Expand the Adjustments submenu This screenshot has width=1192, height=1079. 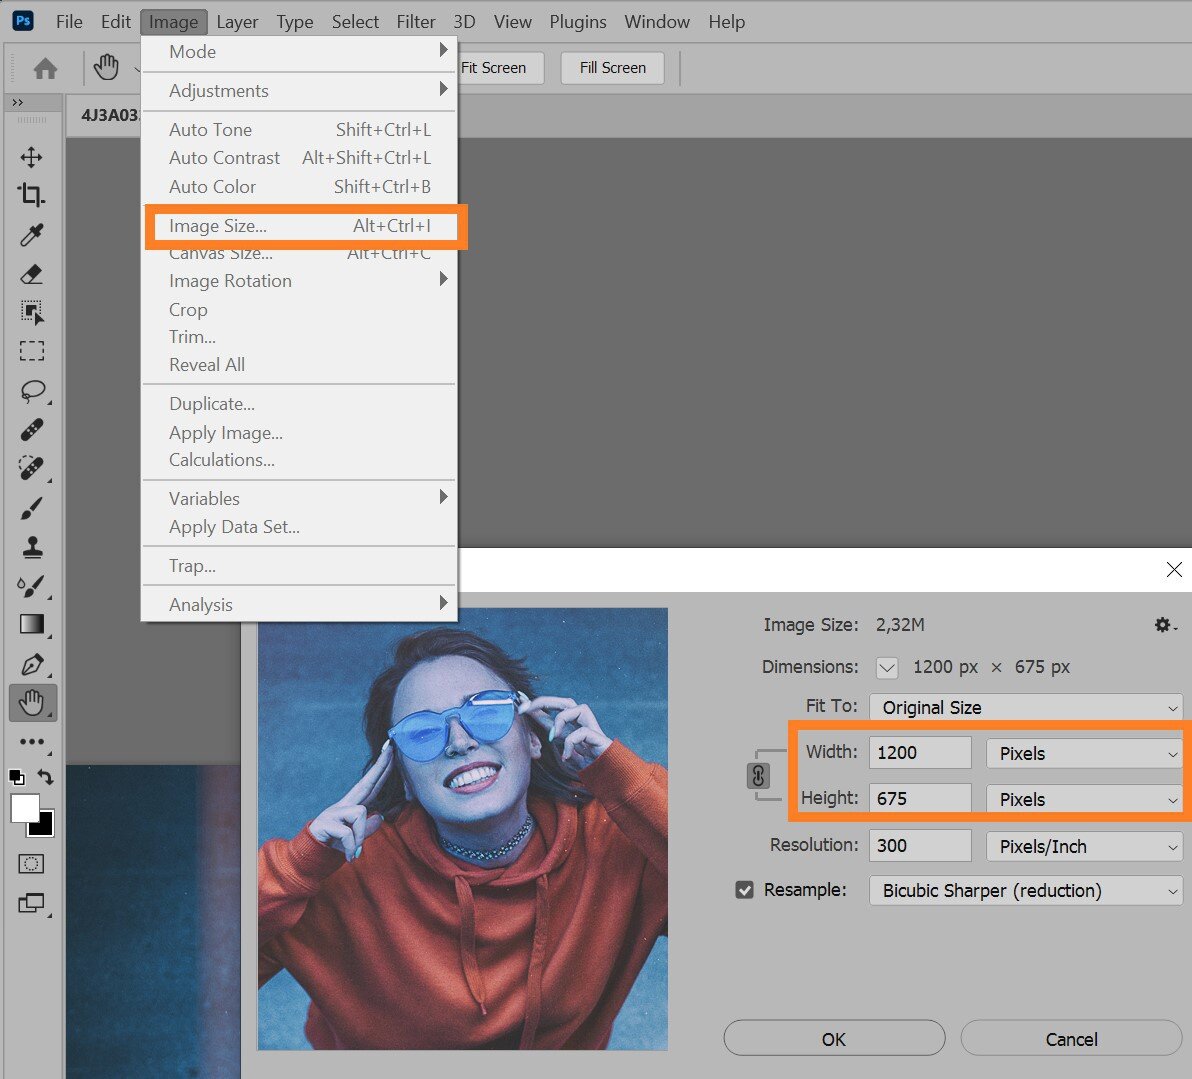coord(299,90)
